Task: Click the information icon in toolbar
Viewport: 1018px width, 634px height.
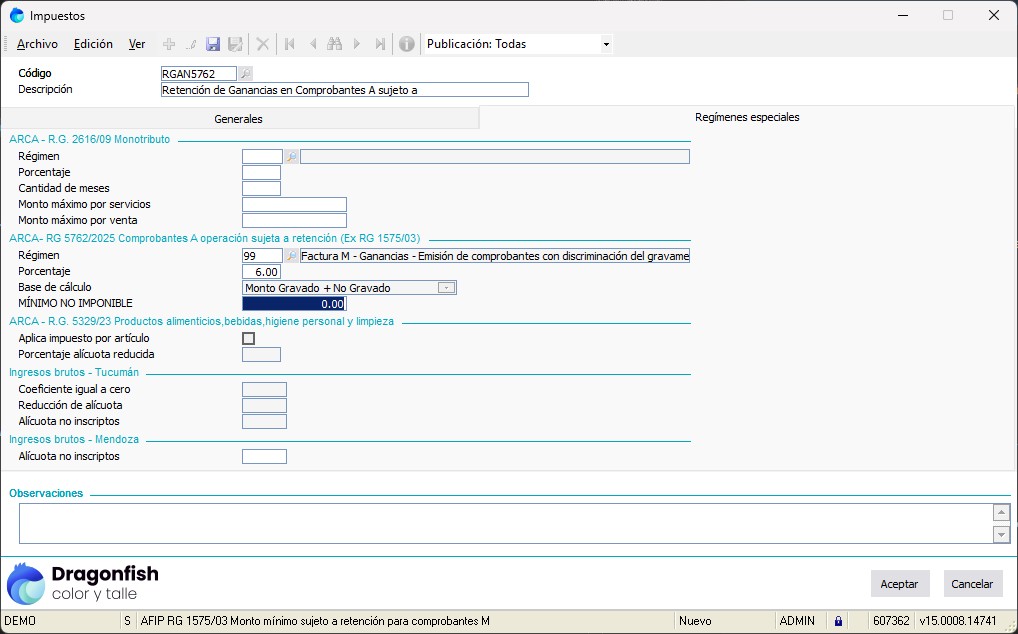Action: pyautogui.click(x=407, y=44)
